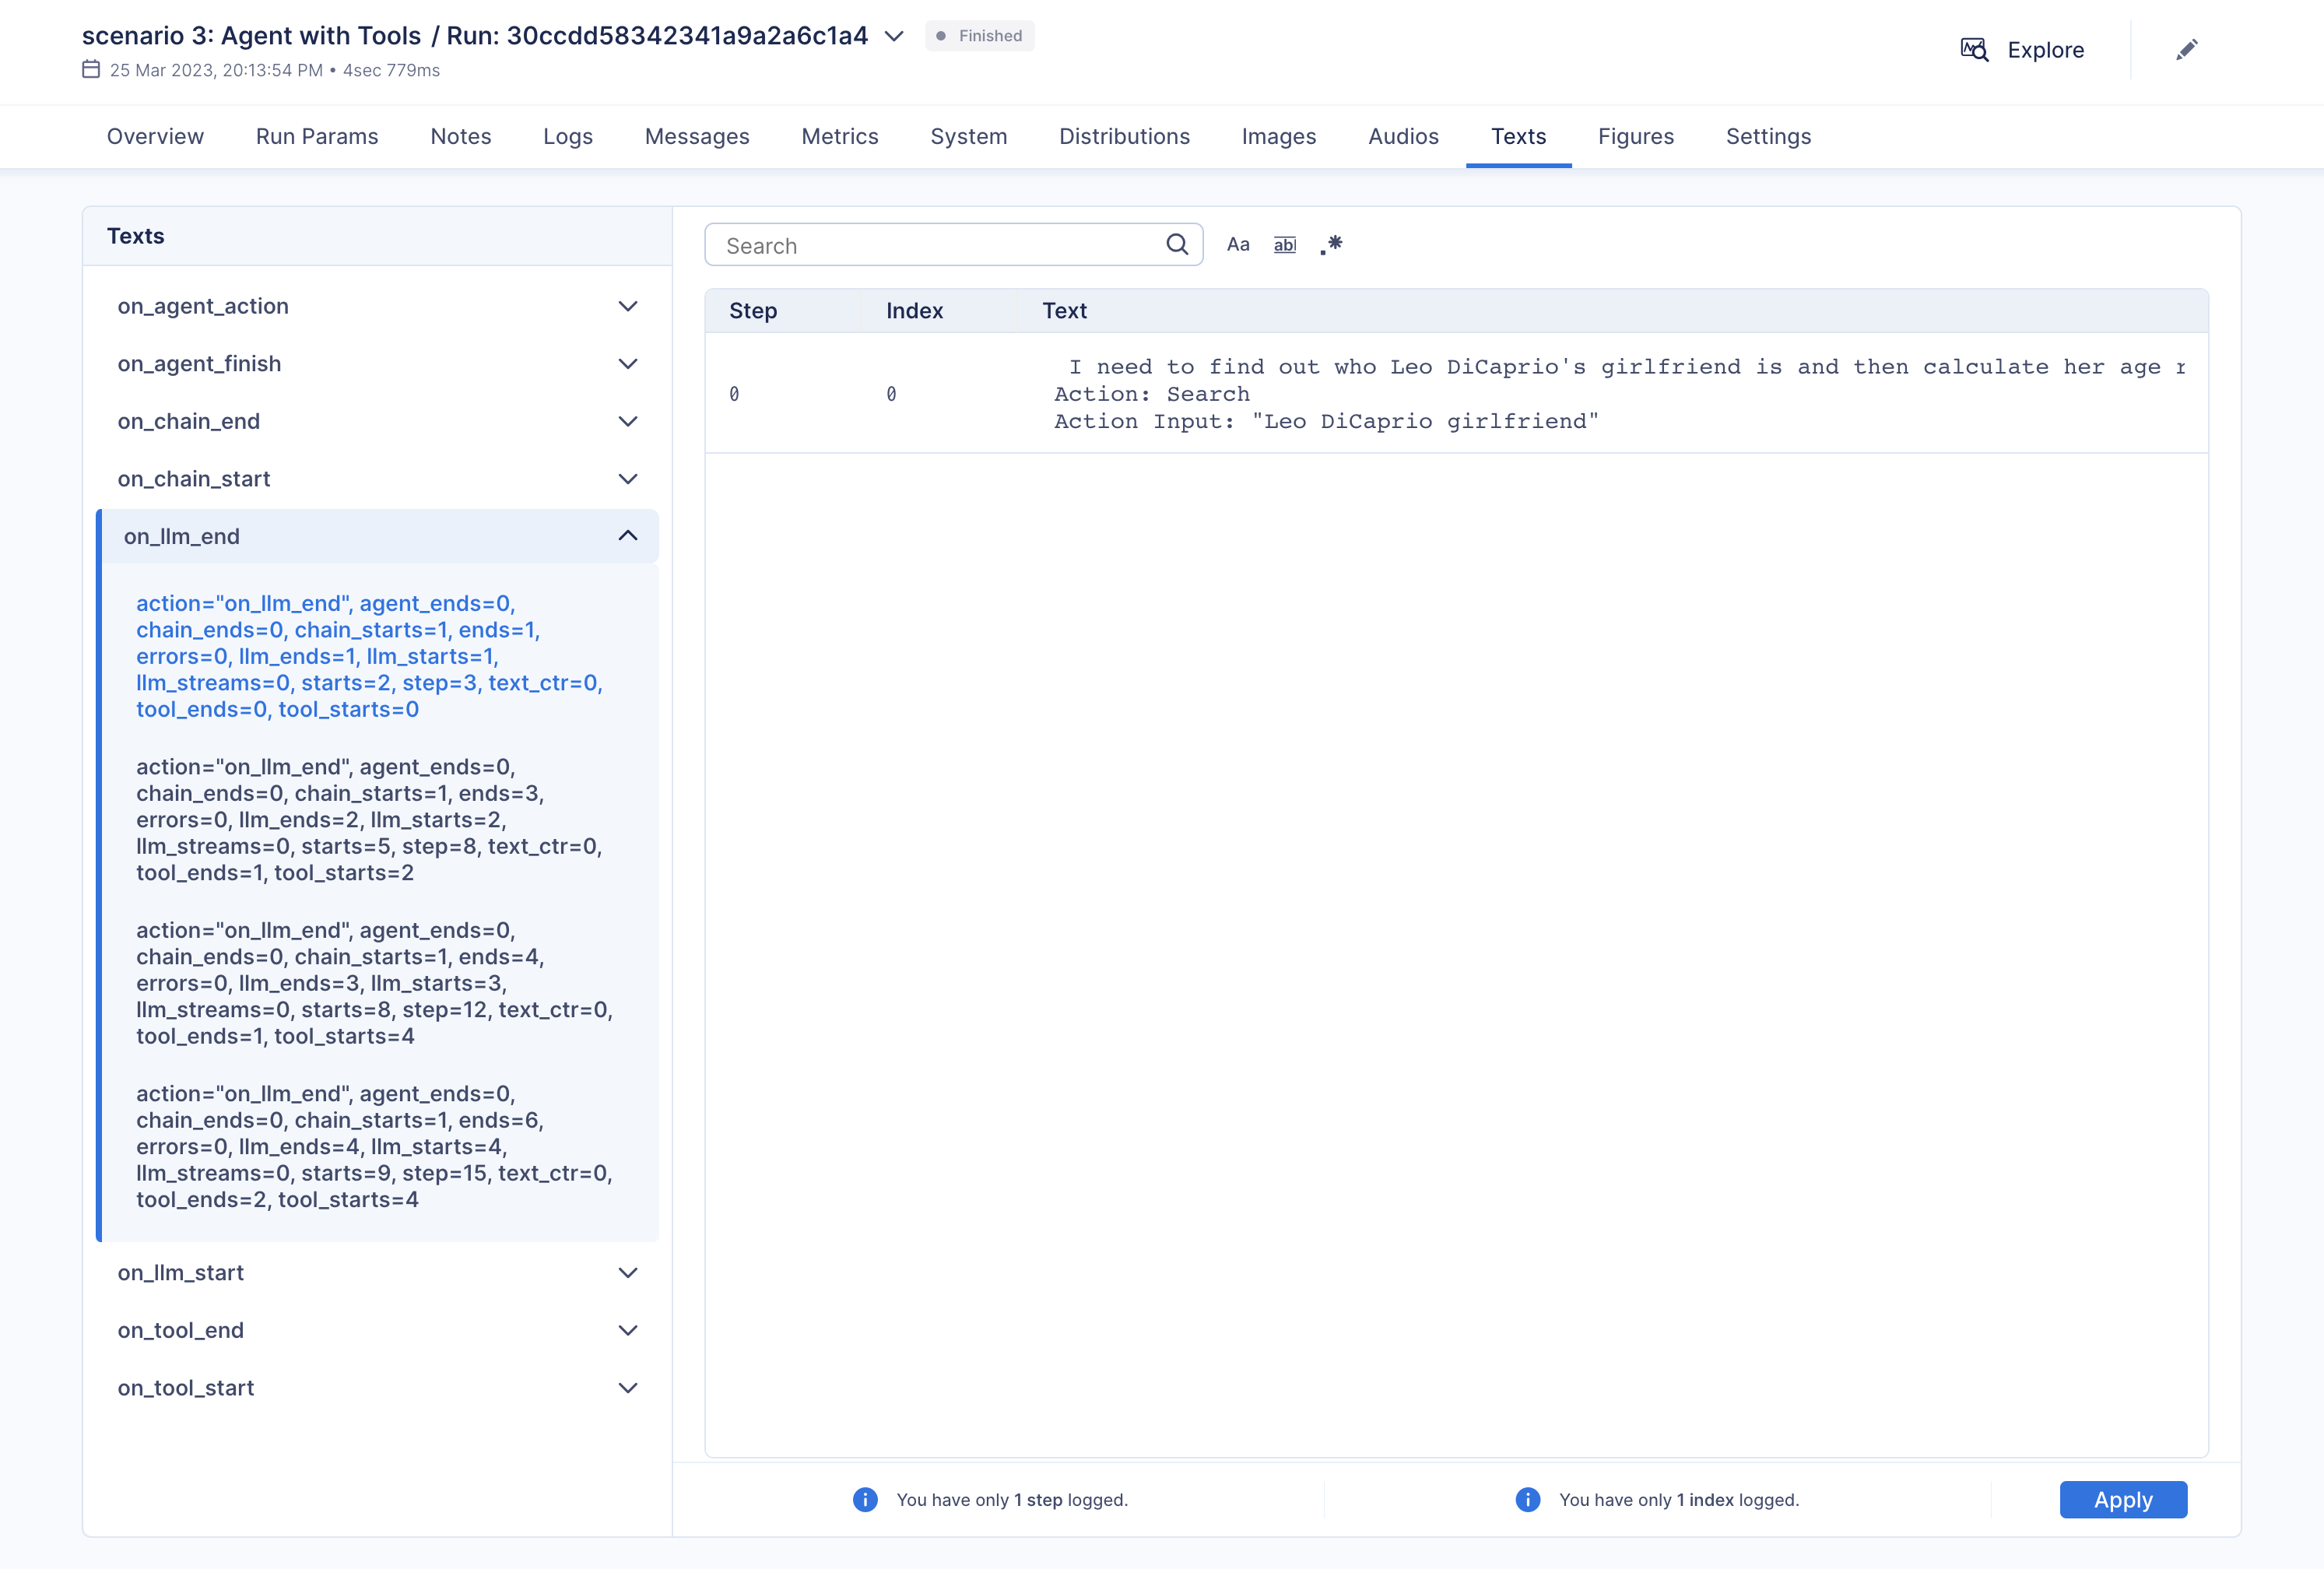Open the Logs tab

(568, 136)
